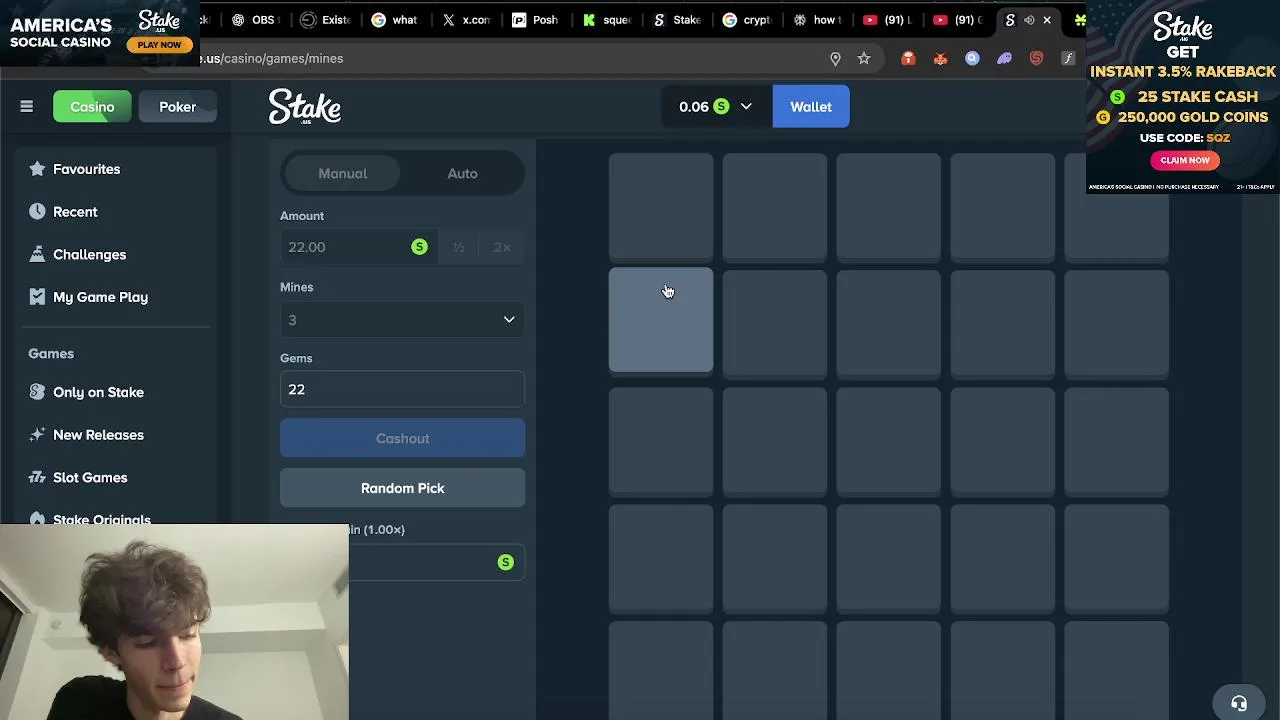Viewport: 1280px width, 720px height.
Task: Open the blue magnifier extension icon
Action: [972, 58]
